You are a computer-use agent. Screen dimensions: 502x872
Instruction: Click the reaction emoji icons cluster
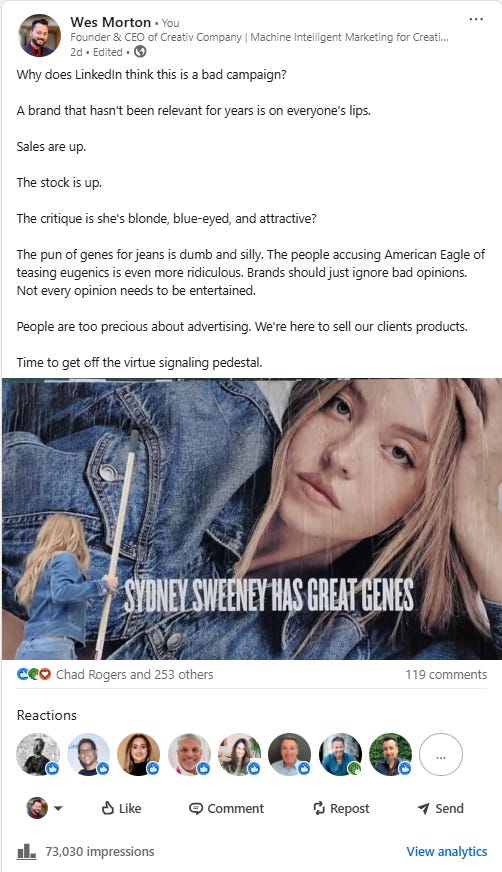point(34,675)
